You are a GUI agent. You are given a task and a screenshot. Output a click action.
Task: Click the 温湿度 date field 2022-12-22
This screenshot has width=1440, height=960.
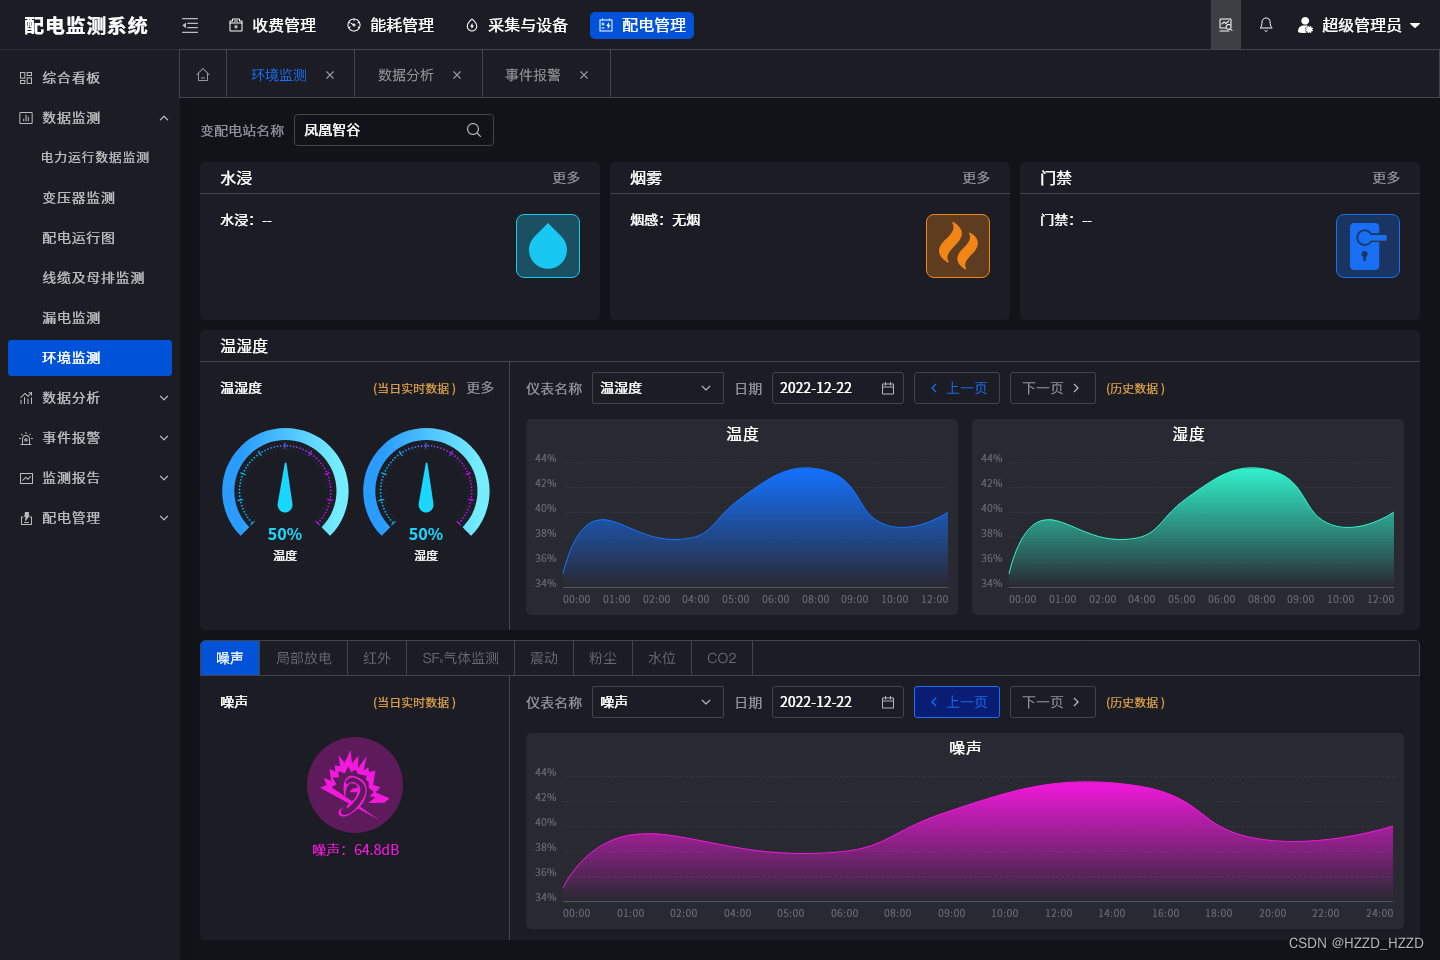click(x=838, y=388)
